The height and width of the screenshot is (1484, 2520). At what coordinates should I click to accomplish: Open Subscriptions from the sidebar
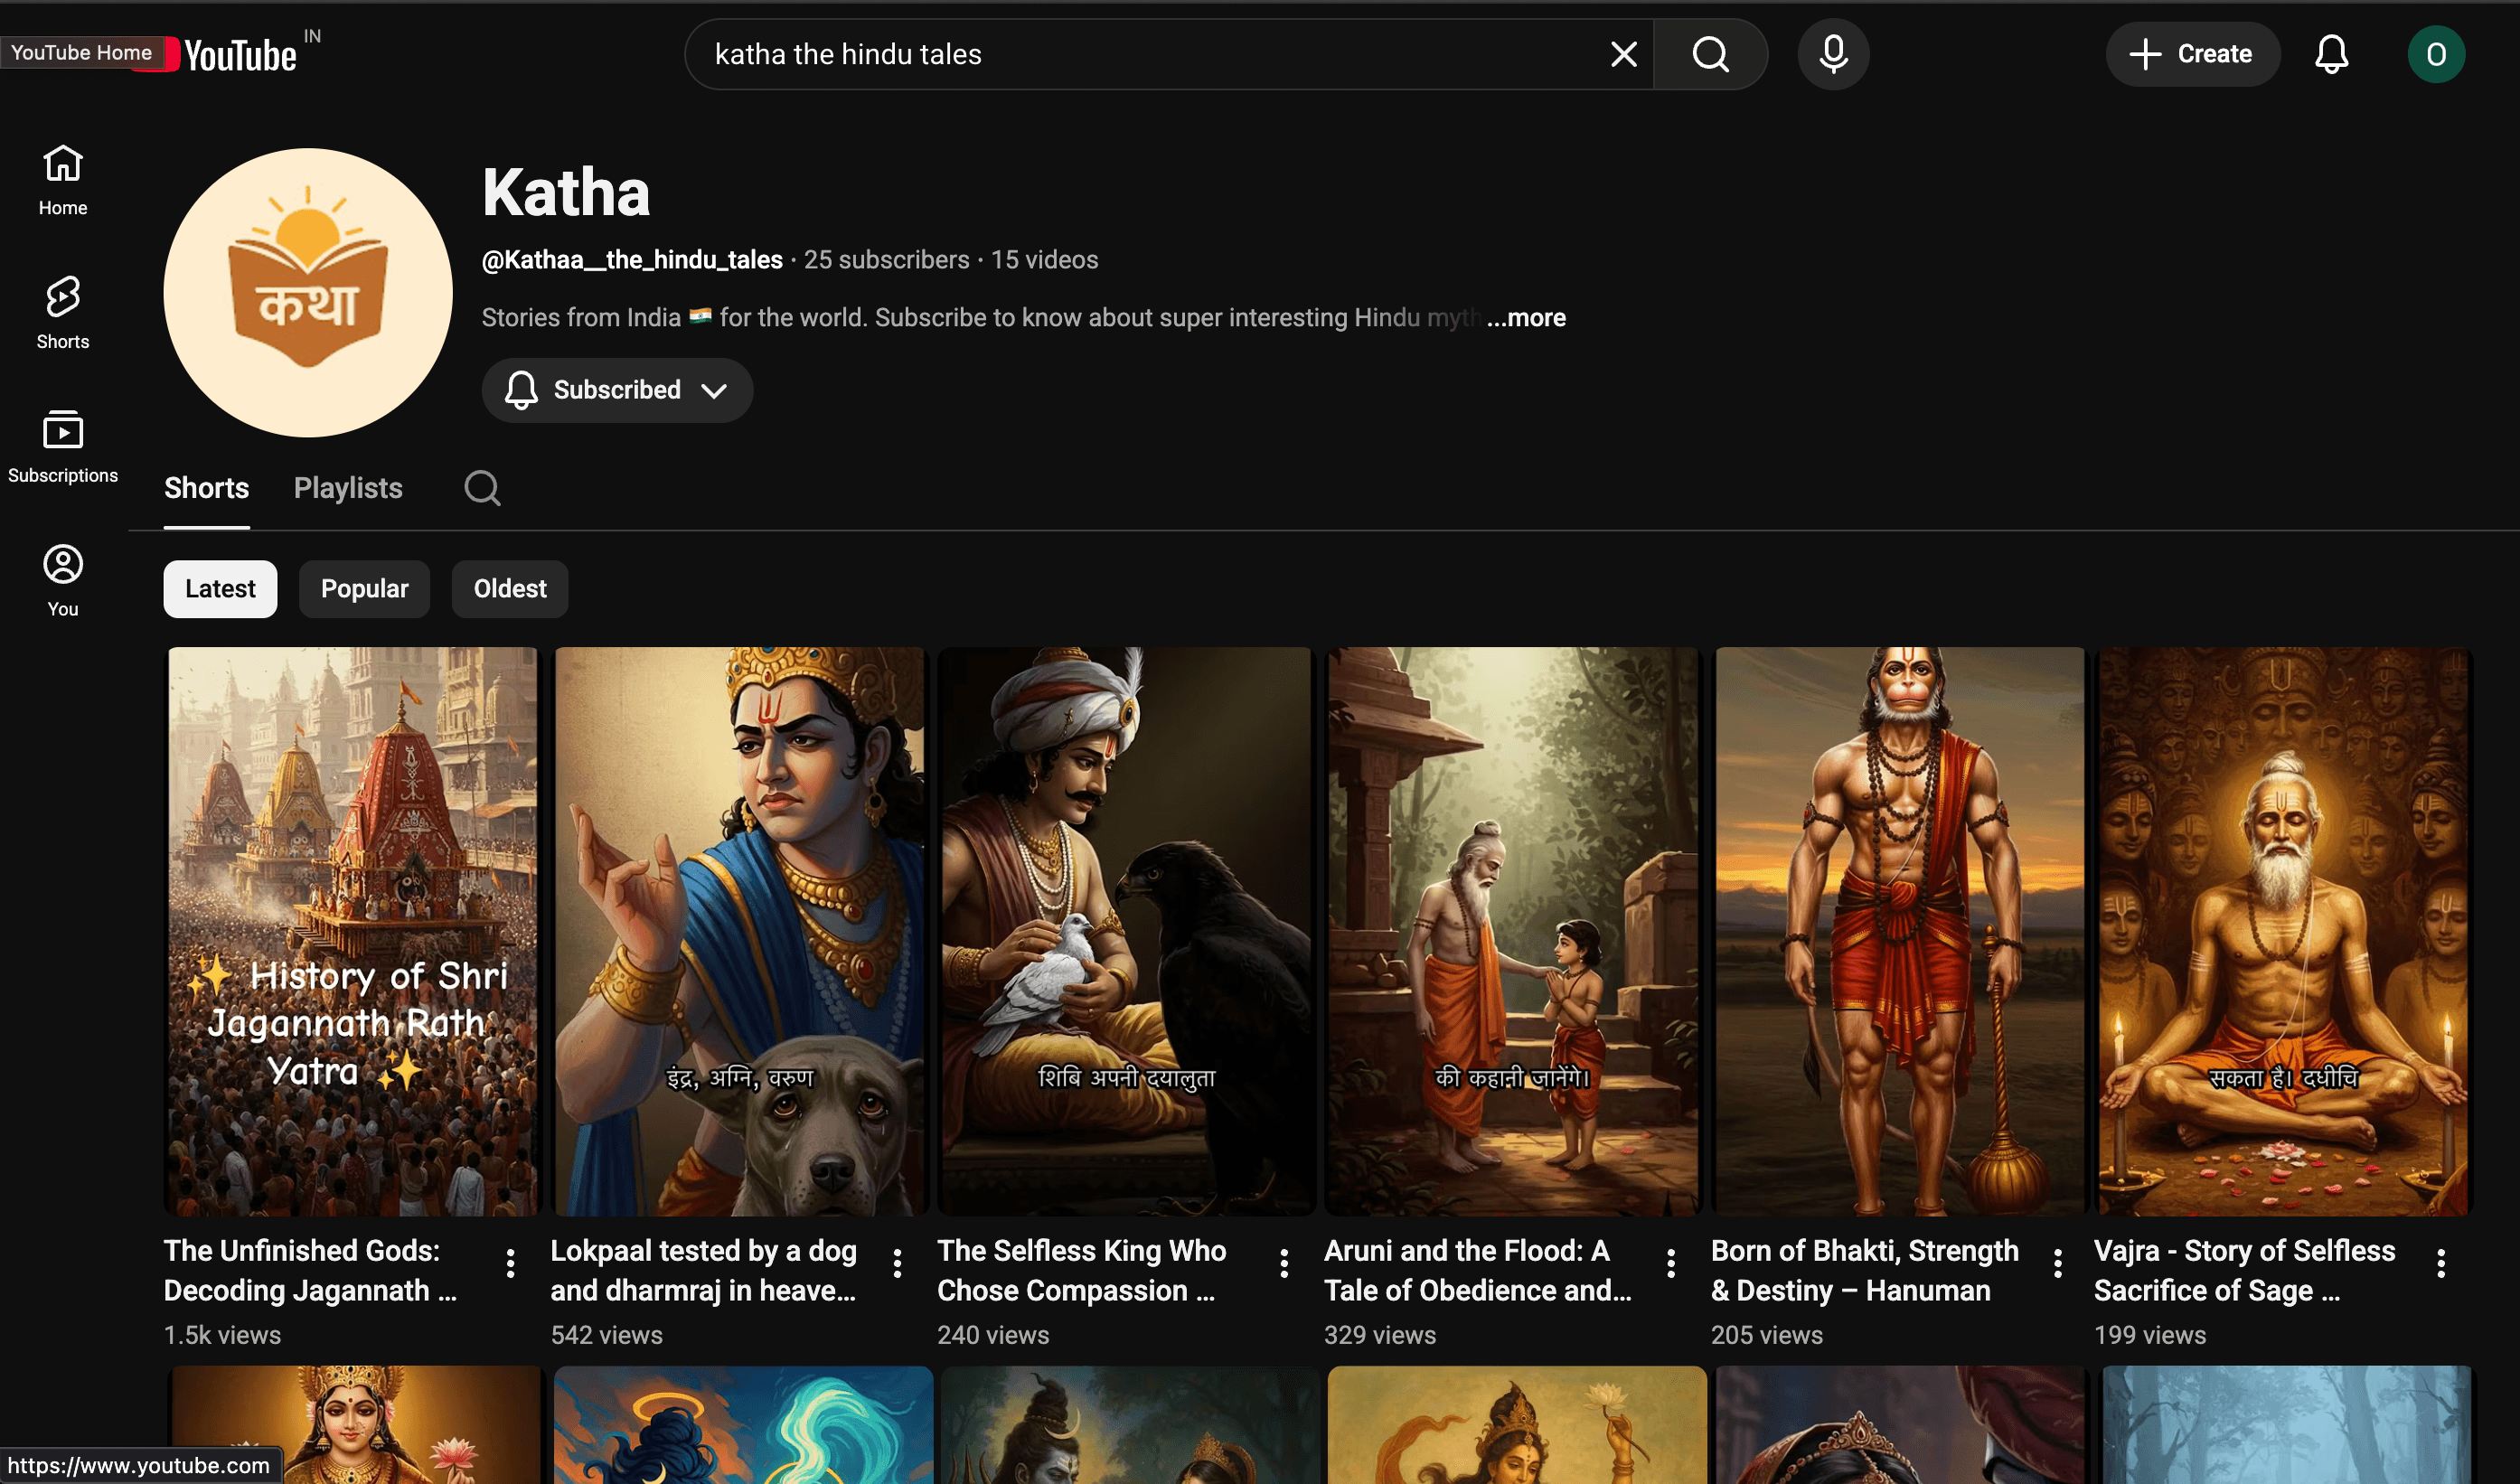62,447
